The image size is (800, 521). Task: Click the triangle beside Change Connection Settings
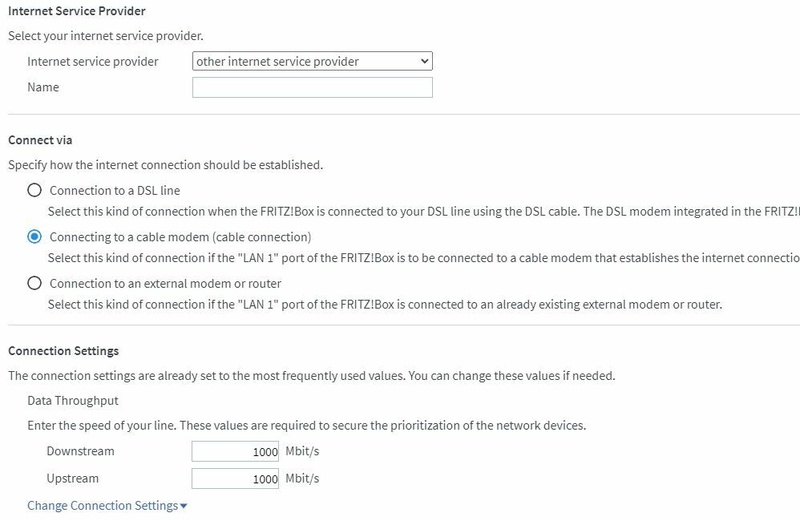click(x=184, y=506)
